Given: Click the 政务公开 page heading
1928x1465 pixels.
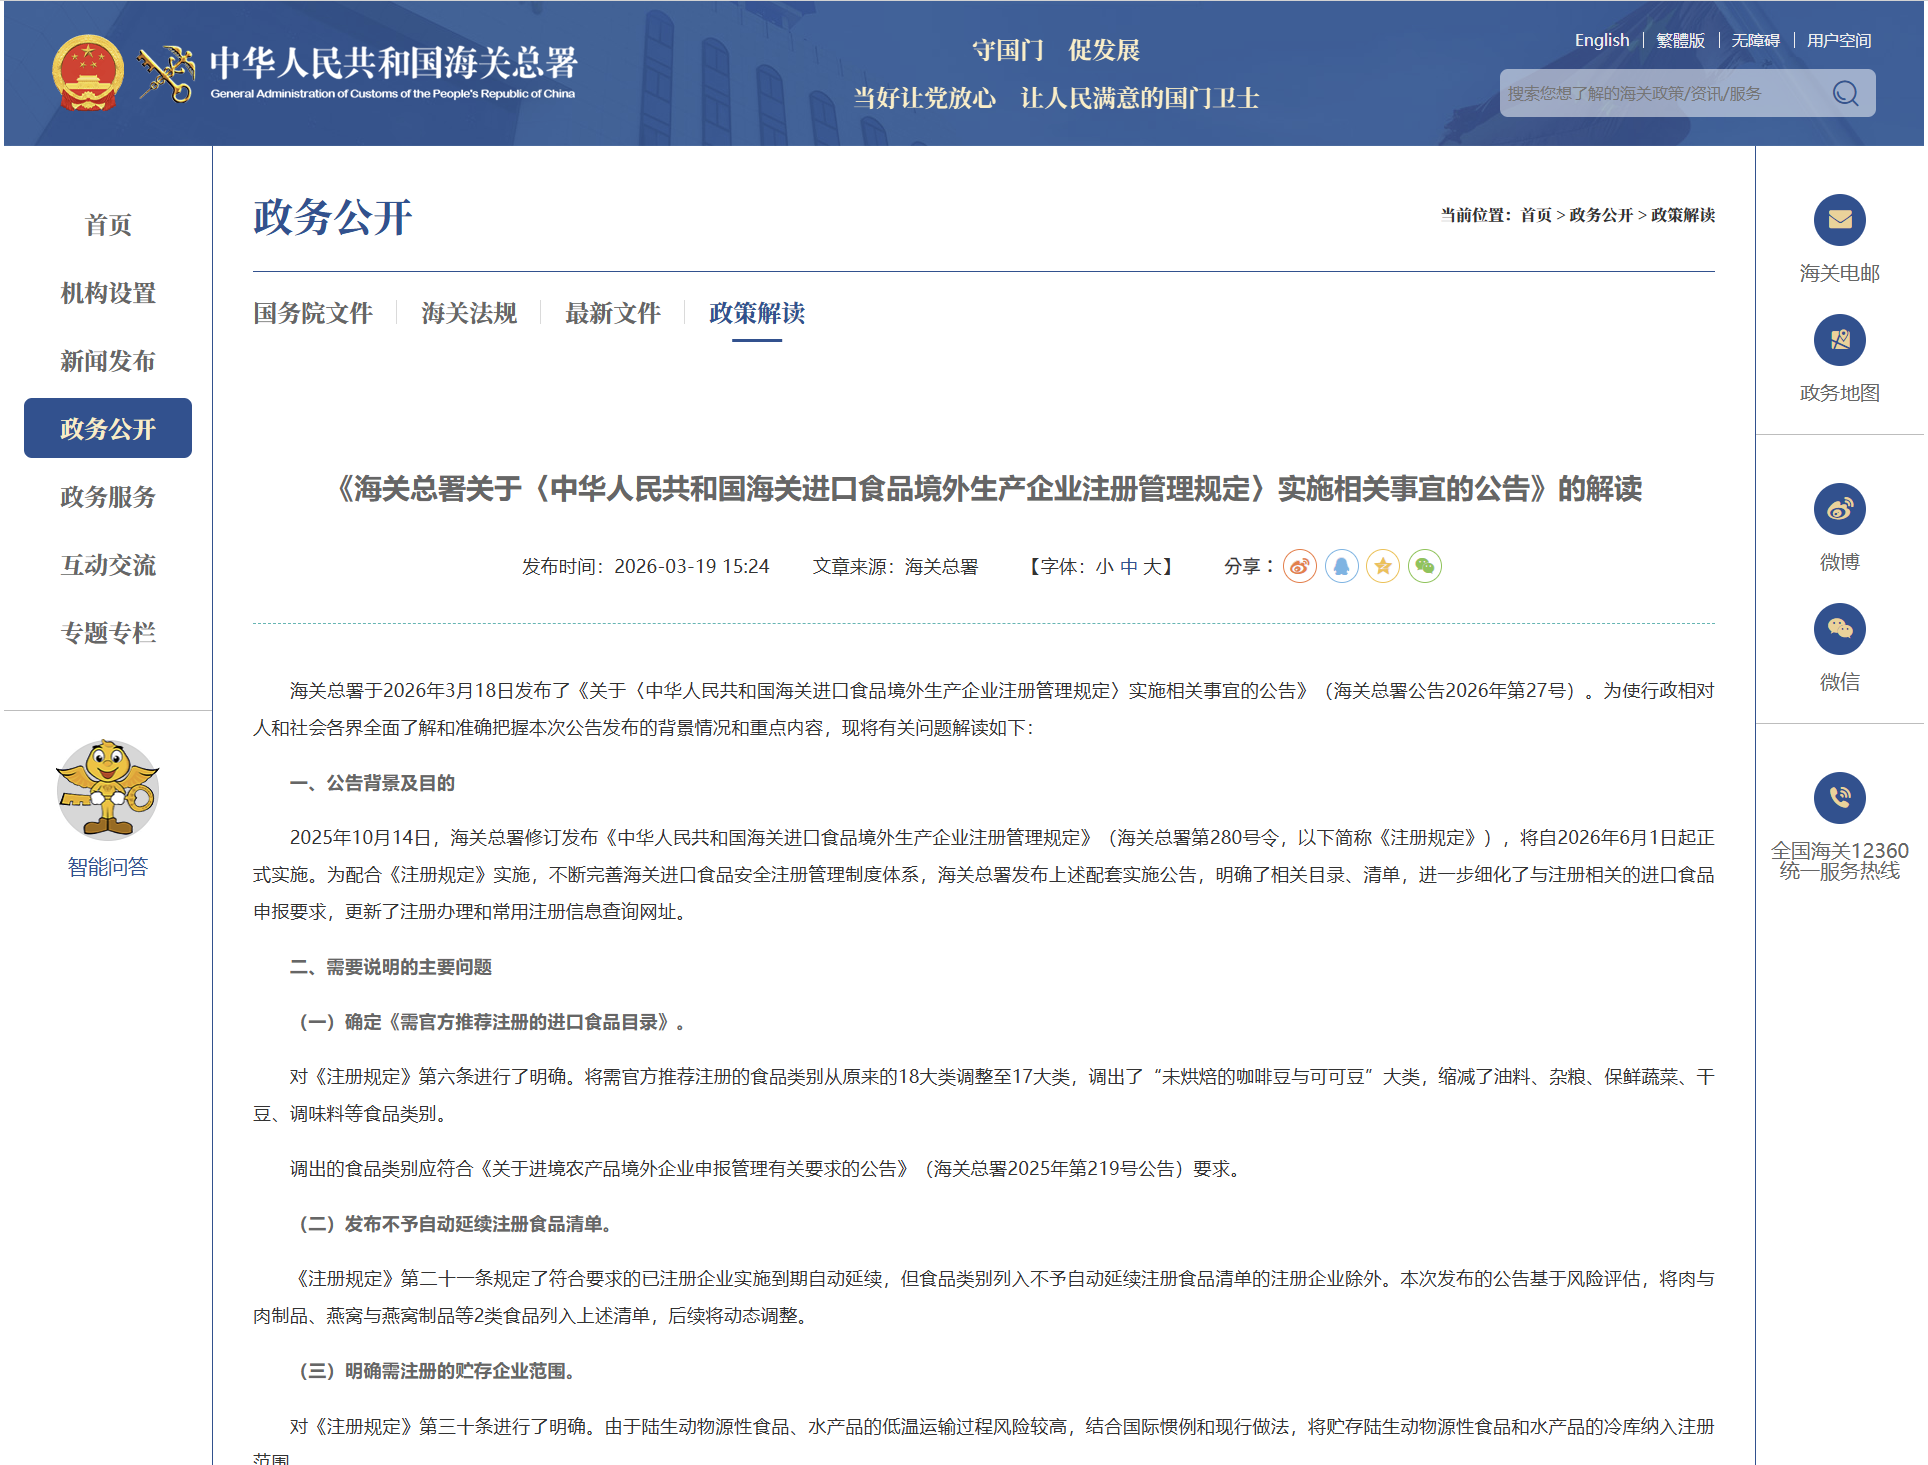Looking at the screenshot, I should click(333, 217).
